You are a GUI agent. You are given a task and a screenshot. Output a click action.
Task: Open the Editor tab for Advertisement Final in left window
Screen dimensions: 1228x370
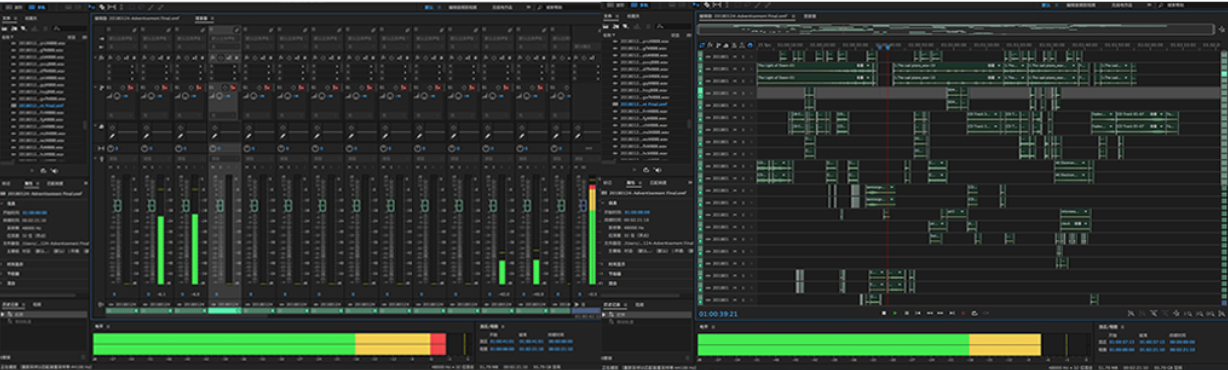(x=138, y=18)
